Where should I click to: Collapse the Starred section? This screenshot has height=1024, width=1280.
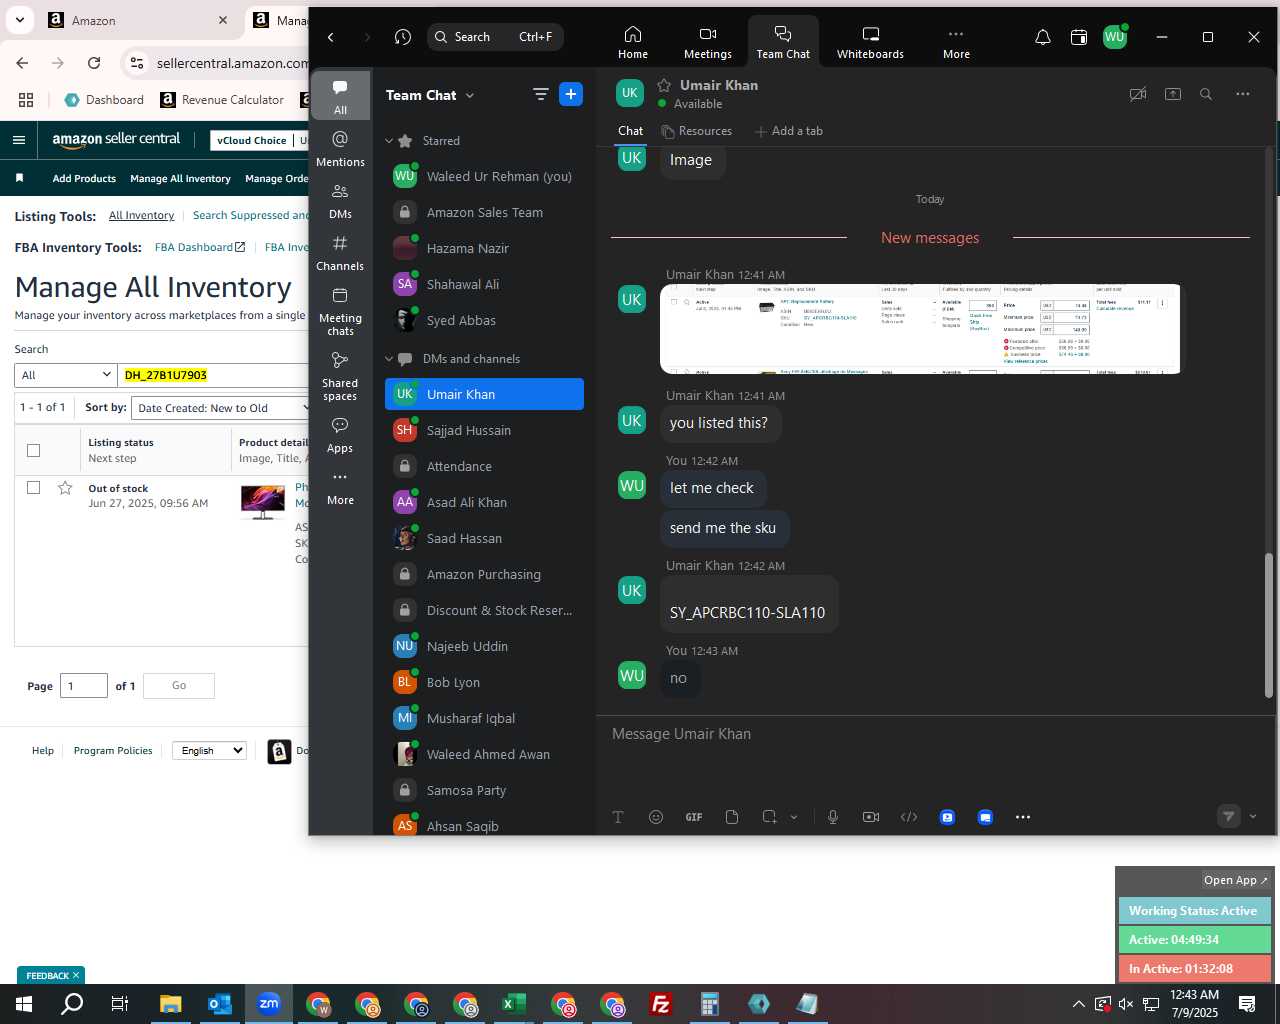coord(389,141)
